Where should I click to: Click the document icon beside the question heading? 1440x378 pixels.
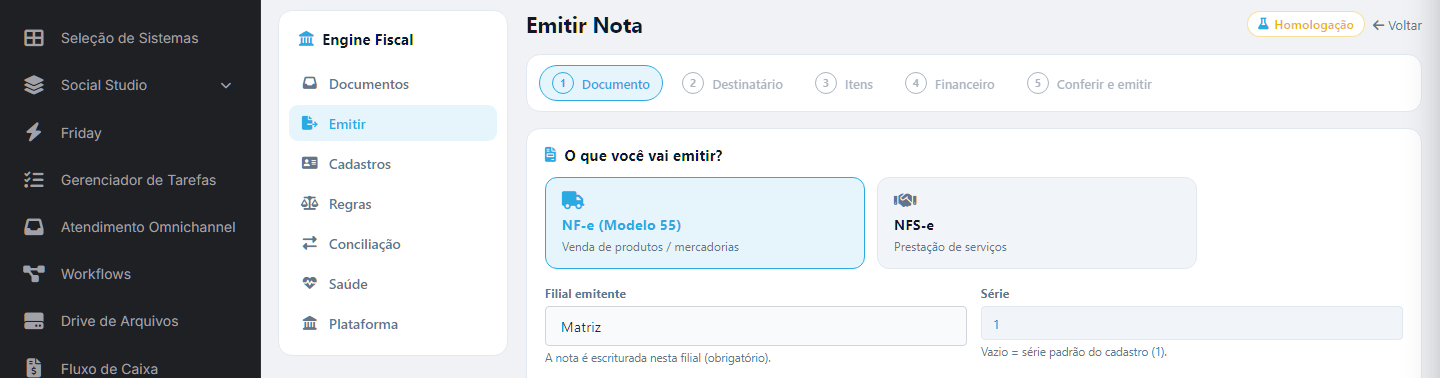549,155
